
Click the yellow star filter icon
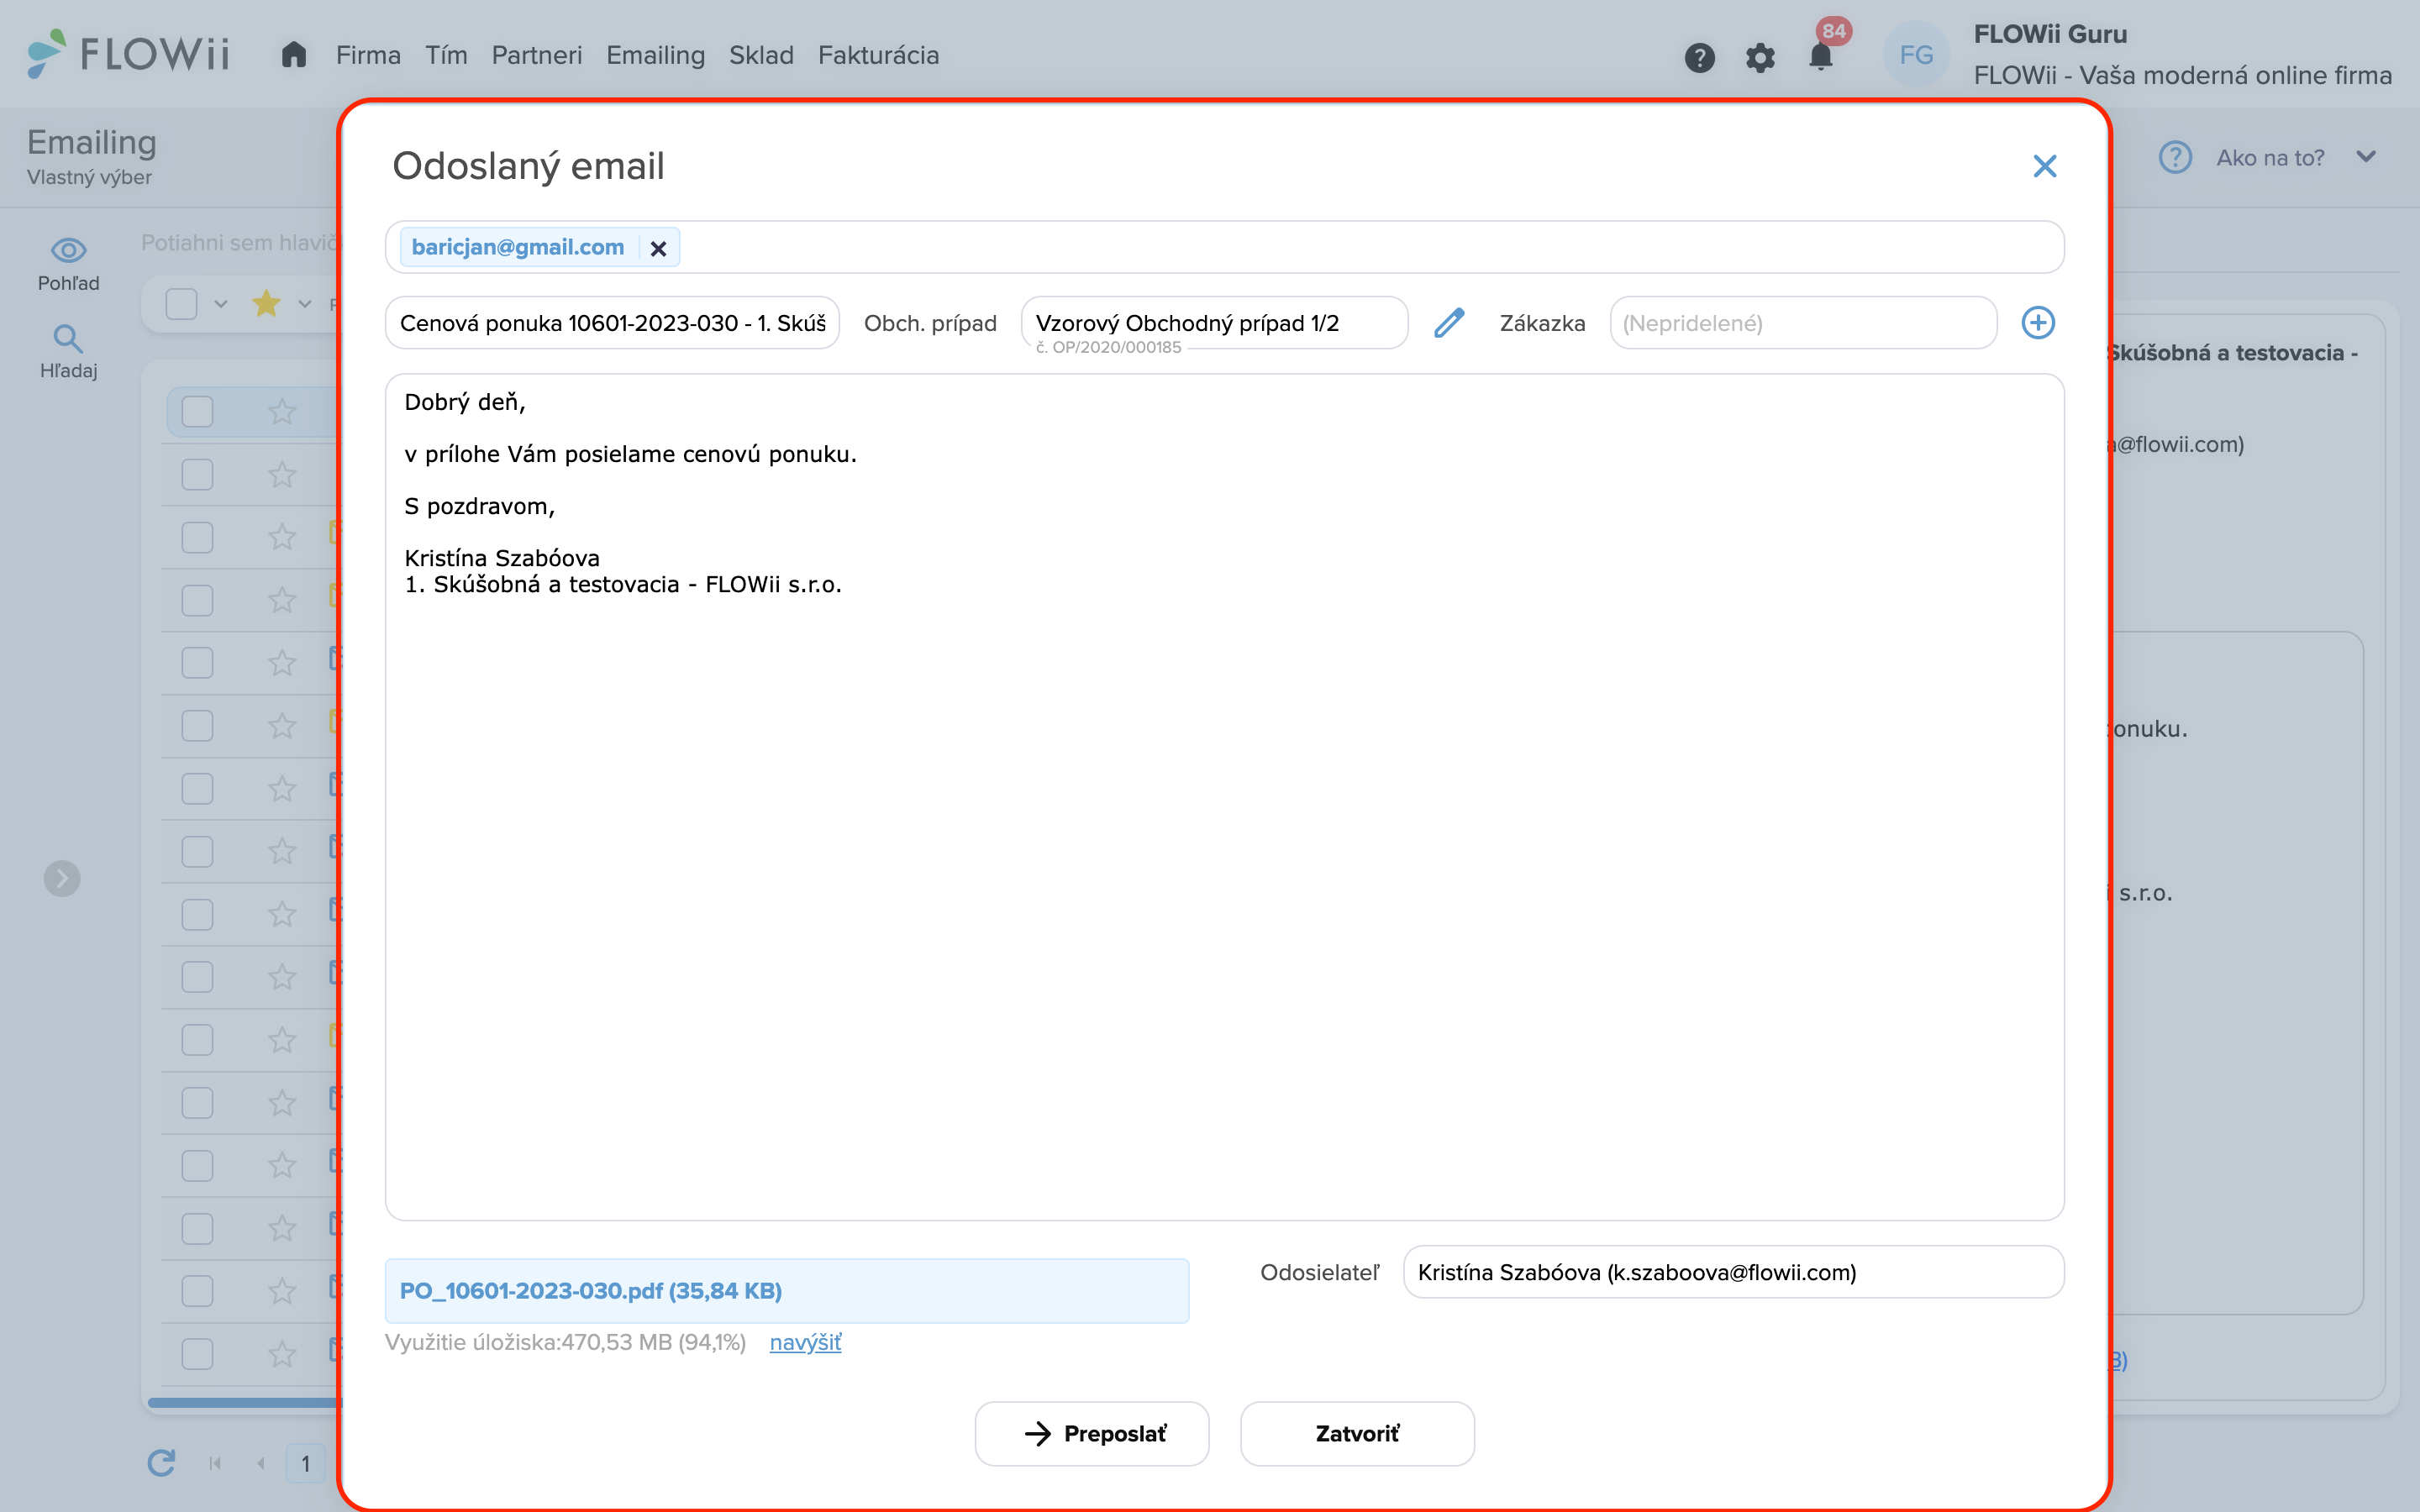tap(266, 303)
